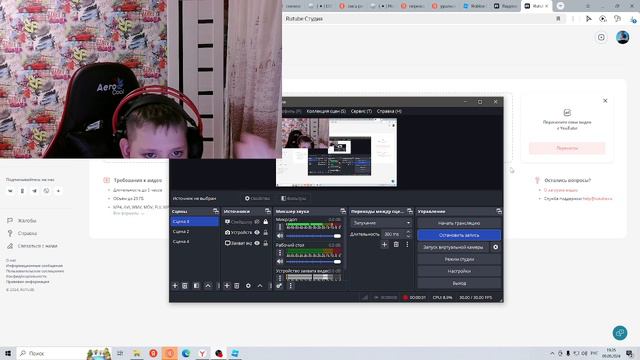Image resolution: width=640 pixels, height=360 pixels.
Task: Toggle visibility eye for first slideshow source
Action: click(x=257, y=222)
